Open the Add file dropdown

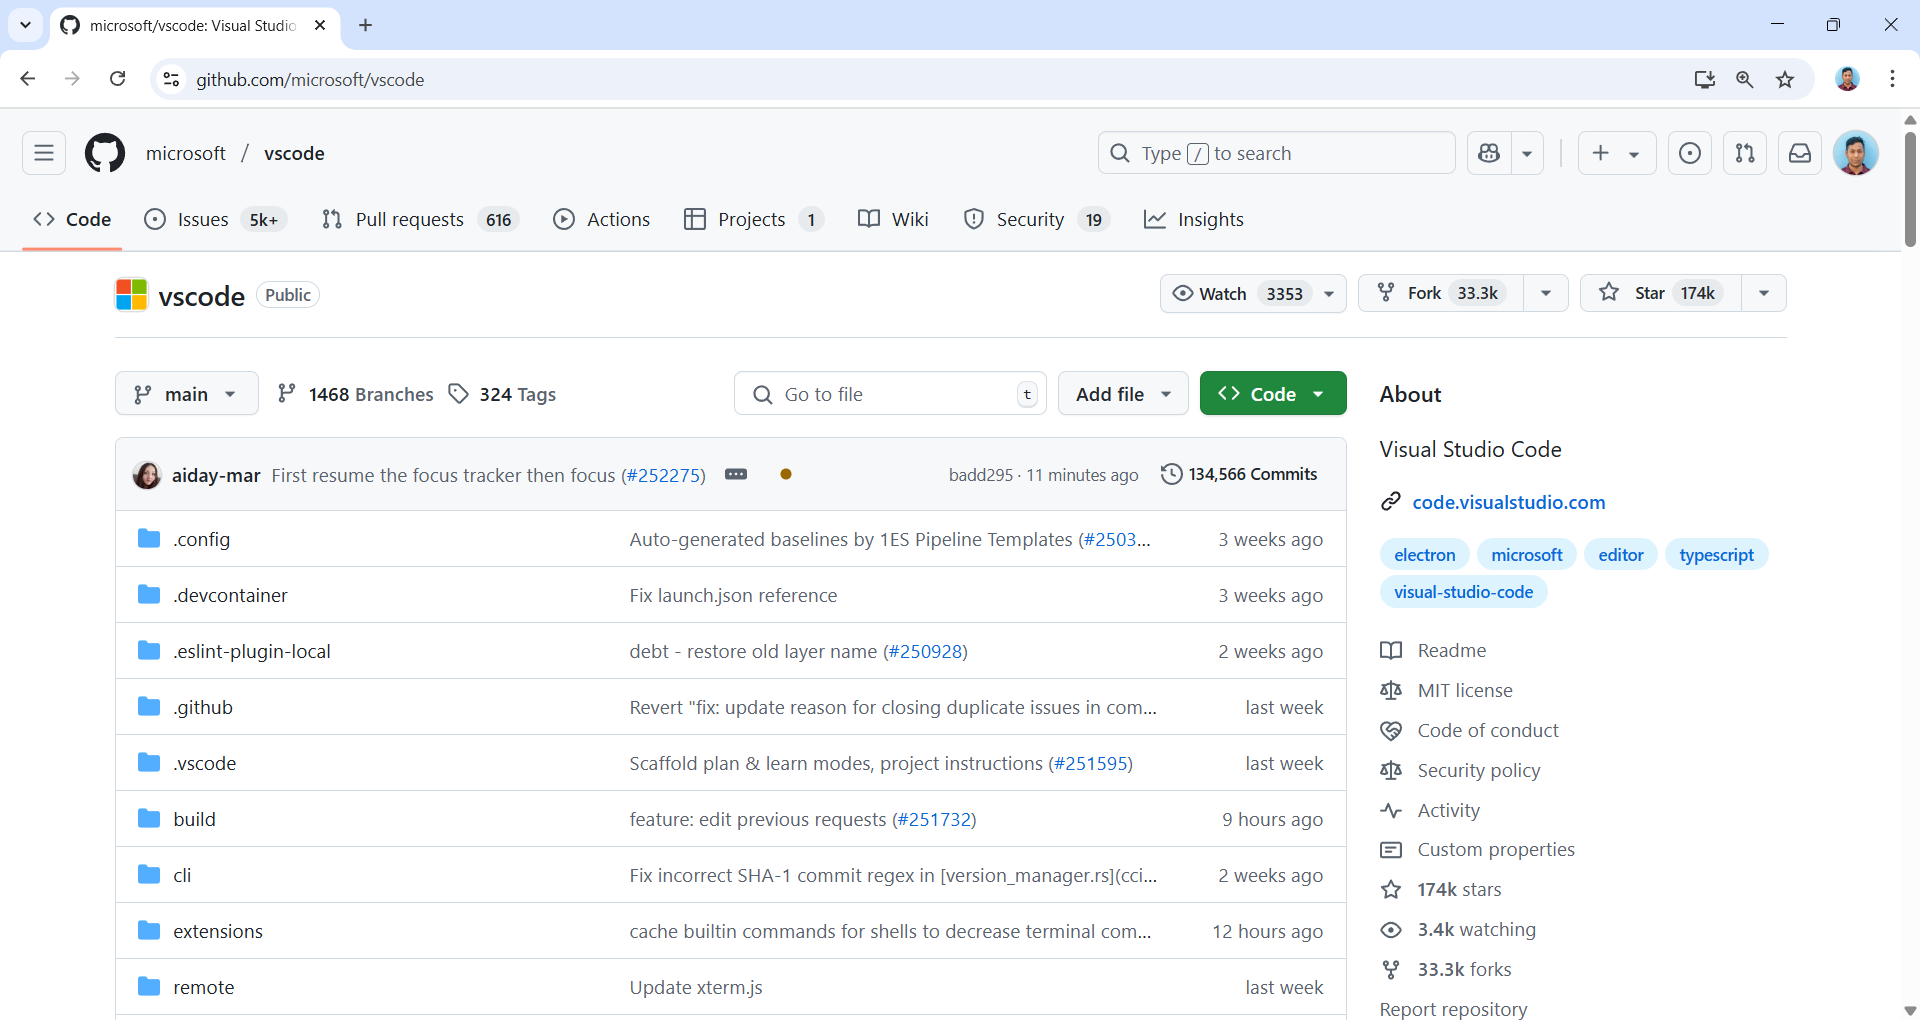point(1123,394)
